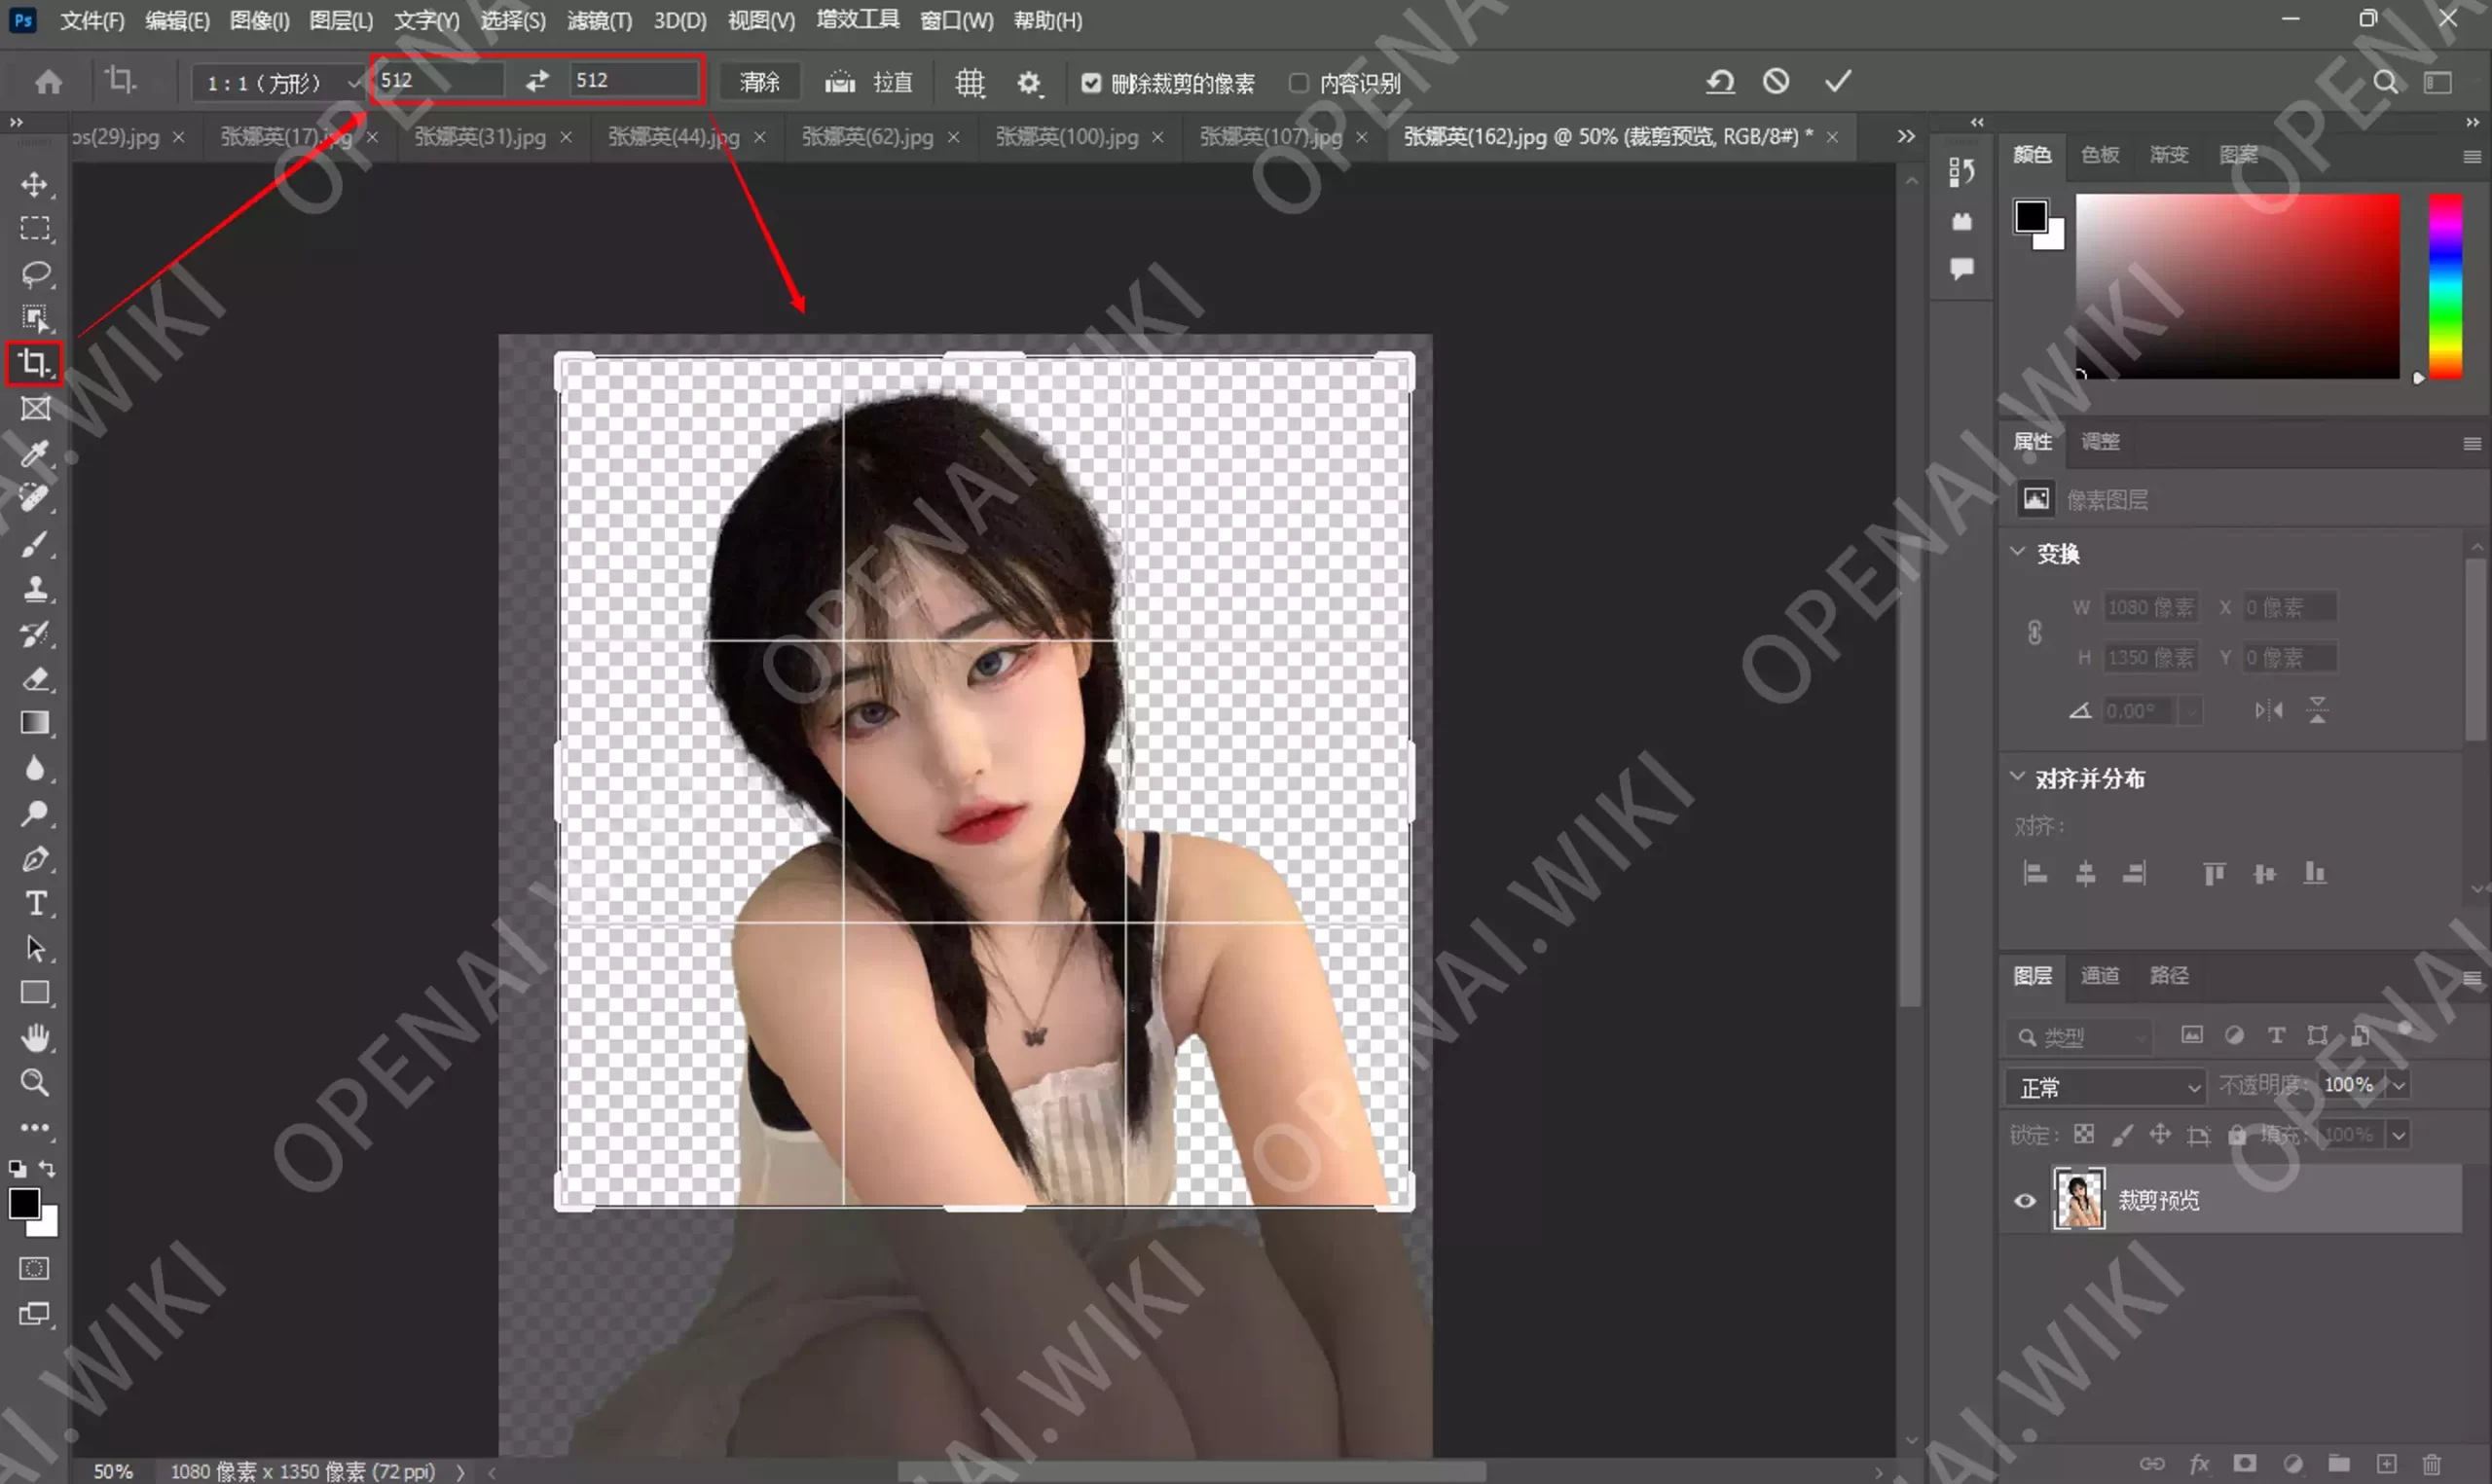Collapse the 变换 section
This screenshot has width=2492, height=1484.
click(2018, 552)
